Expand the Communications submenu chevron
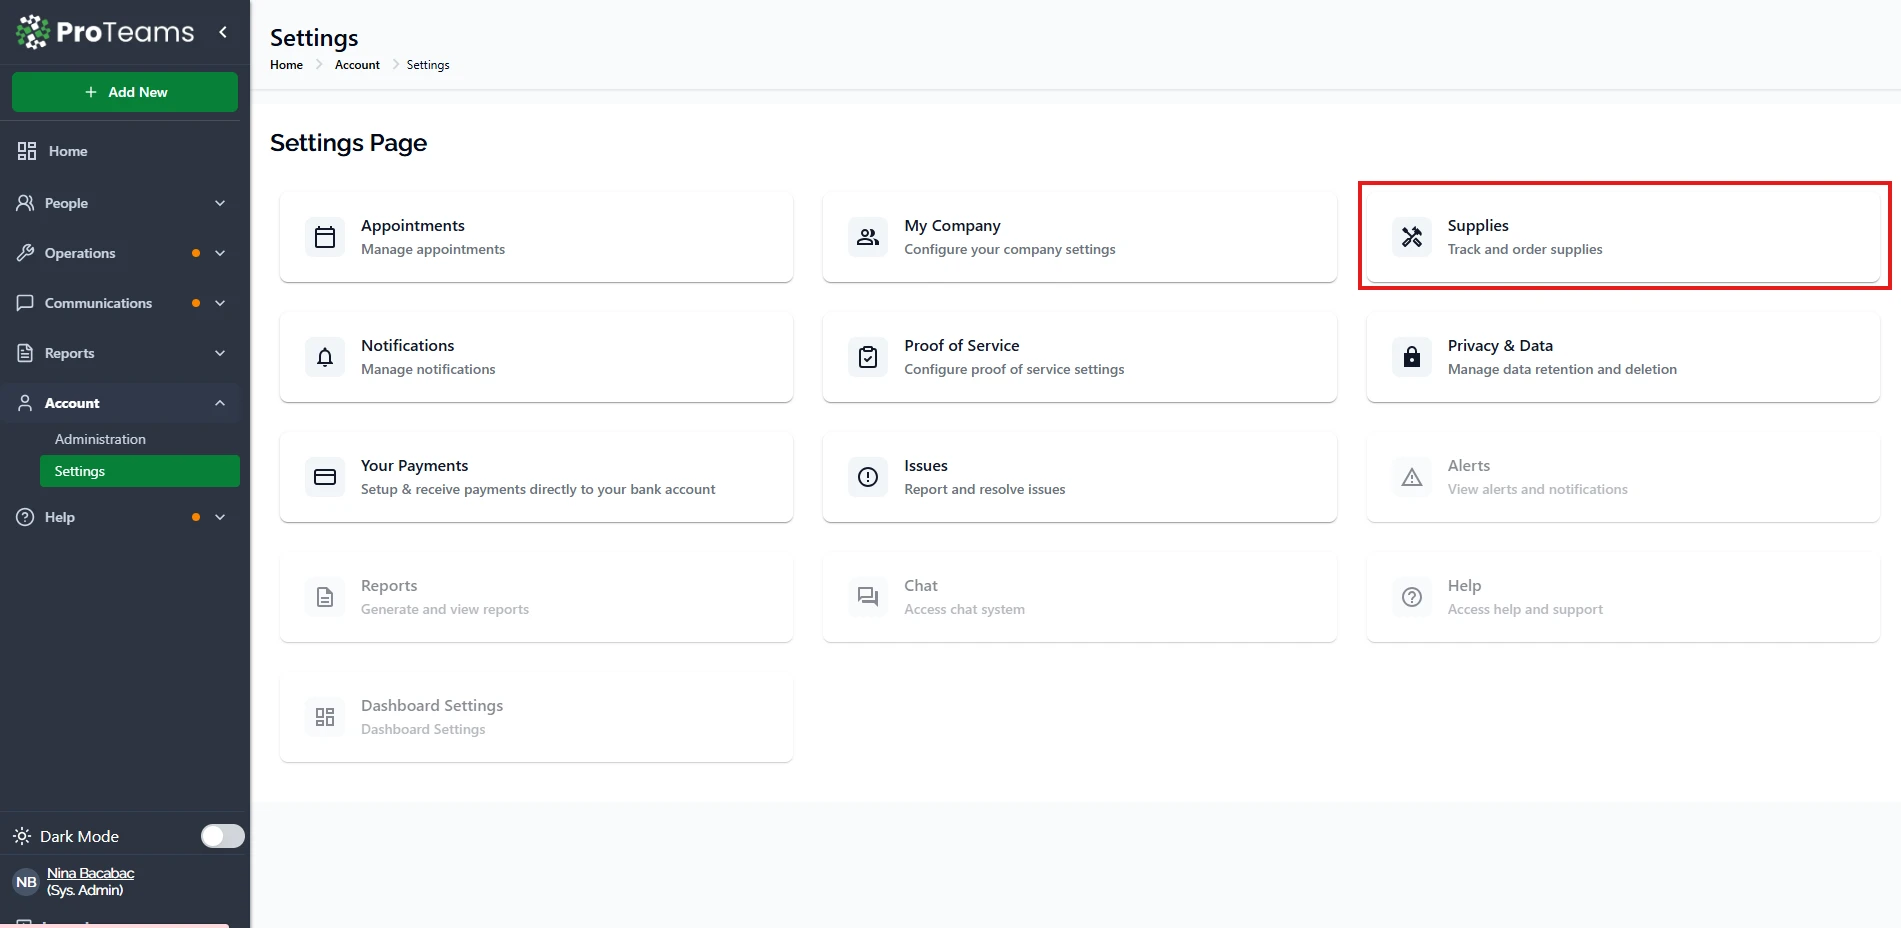1901x928 pixels. (x=220, y=303)
